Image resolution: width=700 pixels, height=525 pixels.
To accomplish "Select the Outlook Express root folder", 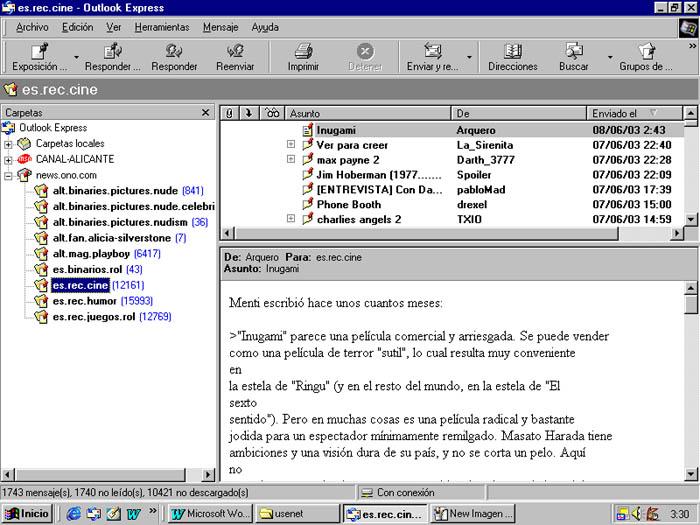I will click(x=53, y=128).
